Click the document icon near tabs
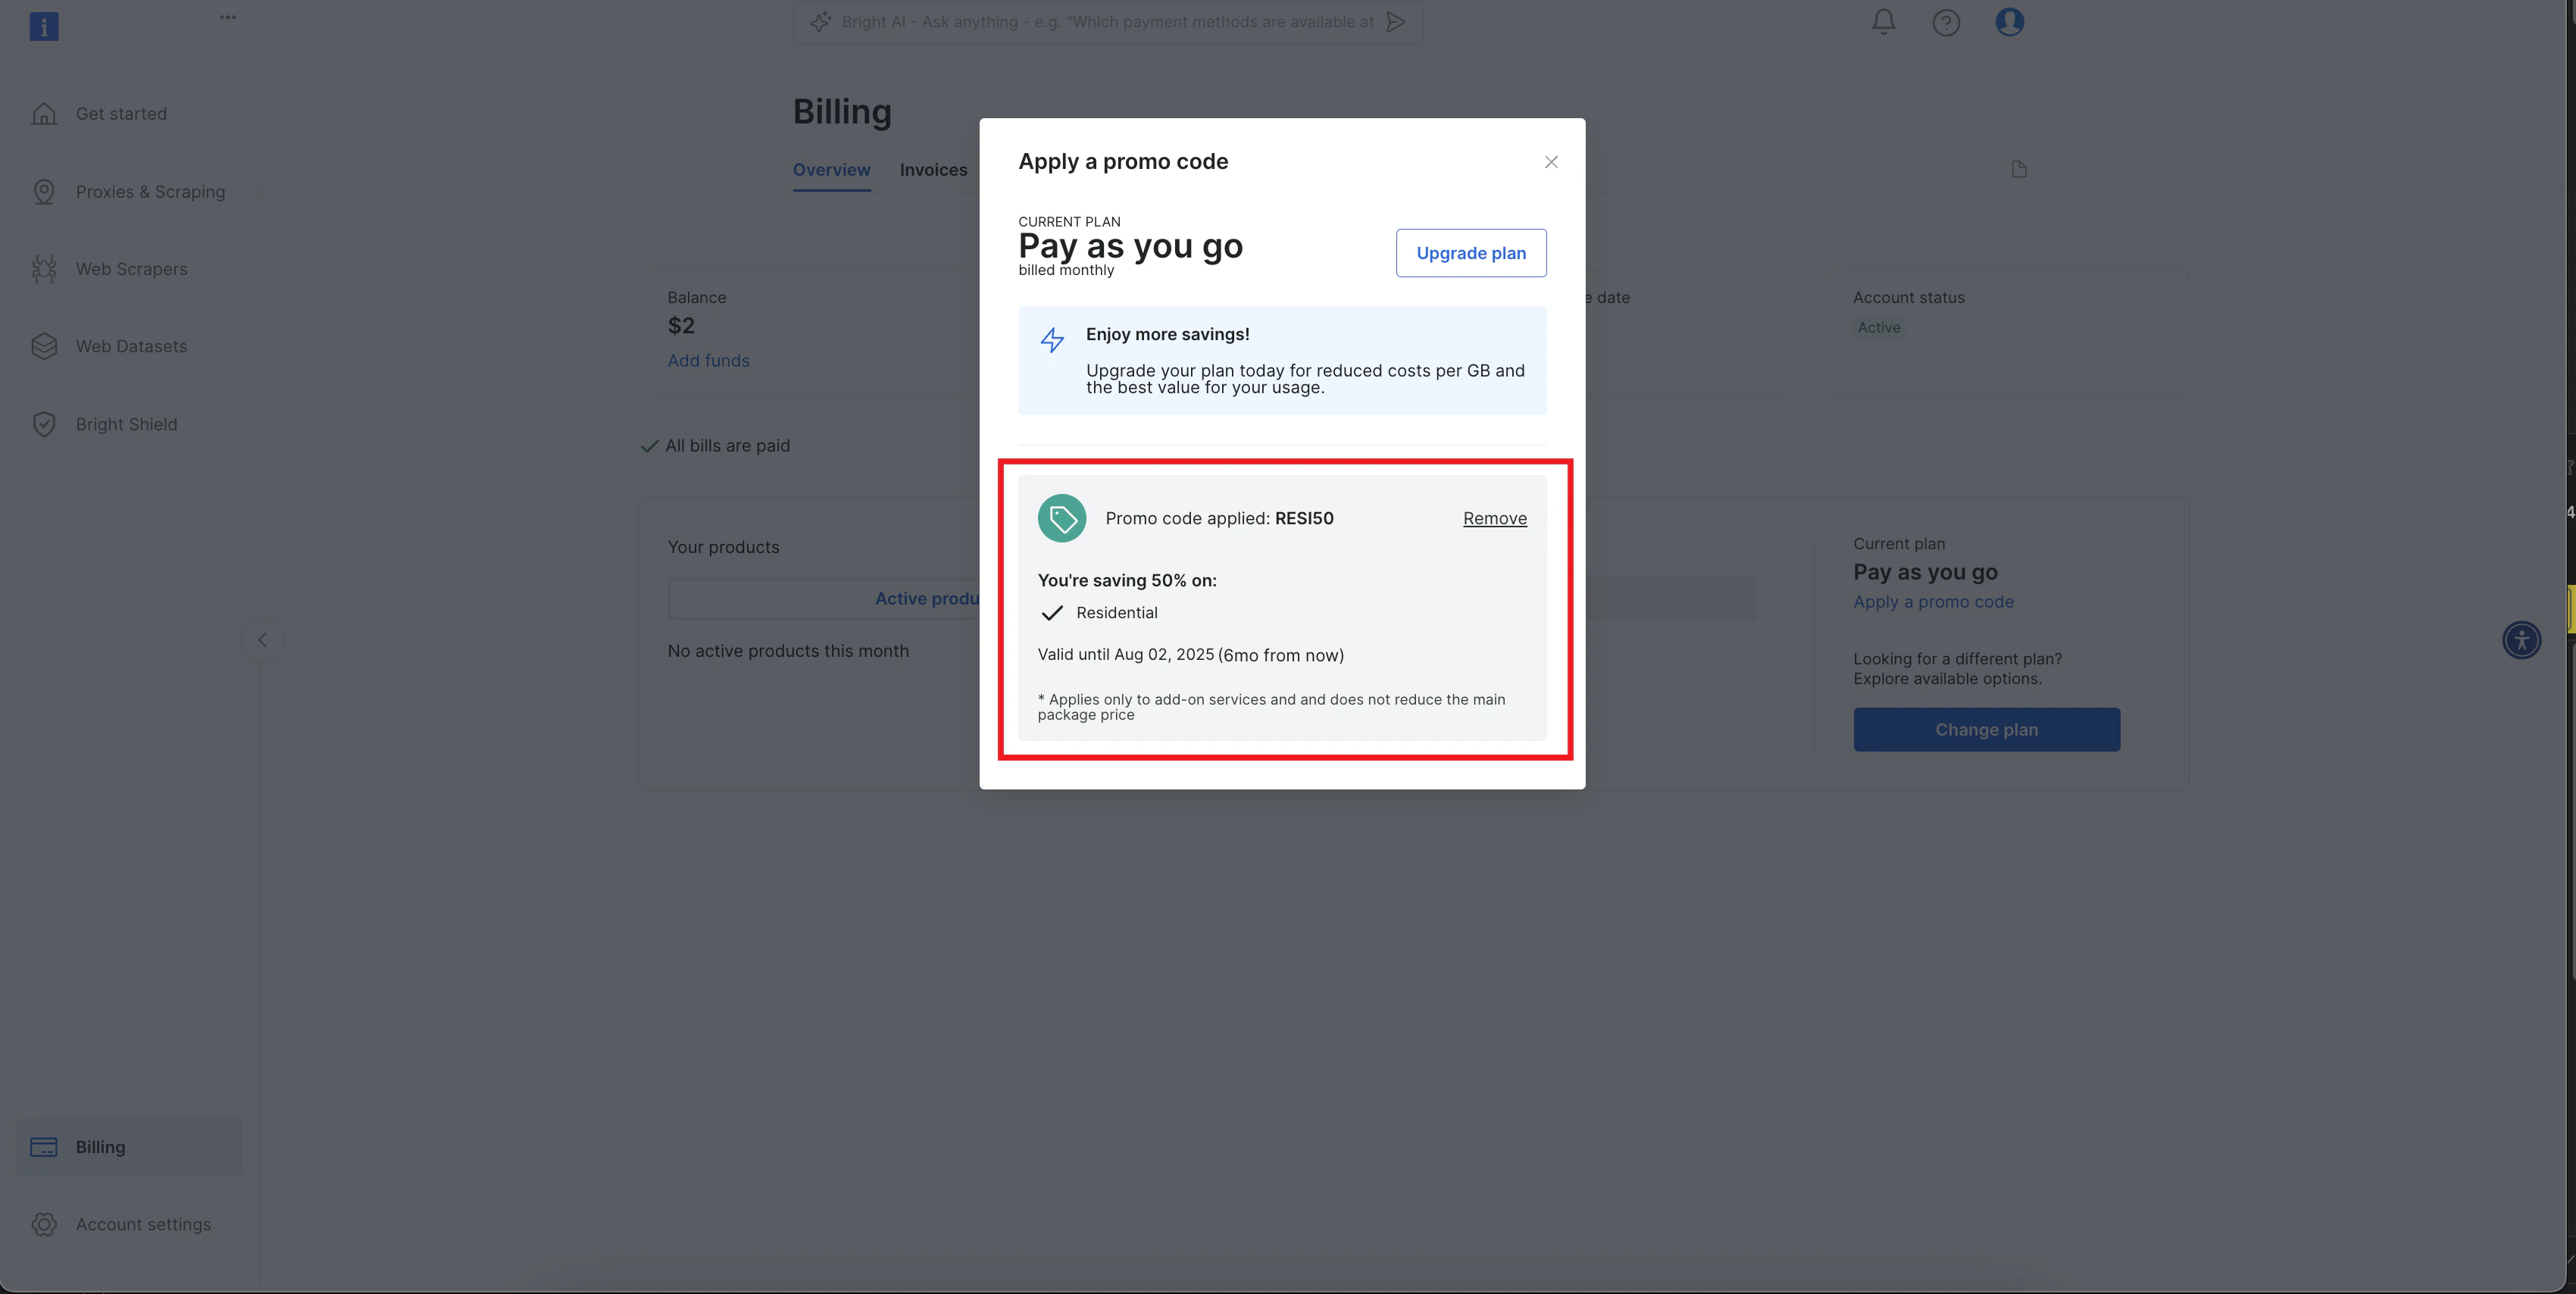The image size is (2576, 1294). (x=2018, y=169)
